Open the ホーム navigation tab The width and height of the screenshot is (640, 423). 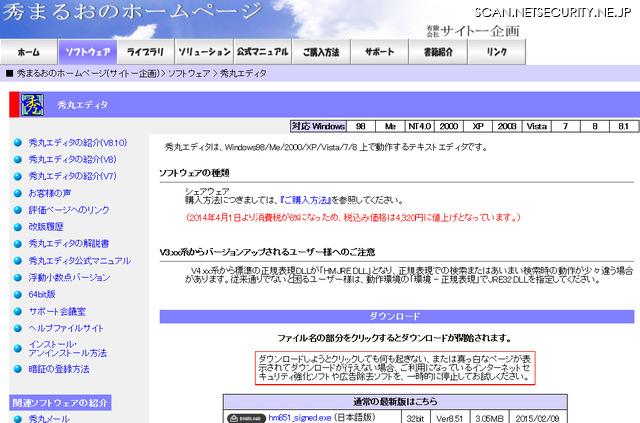pyautogui.click(x=29, y=52)
